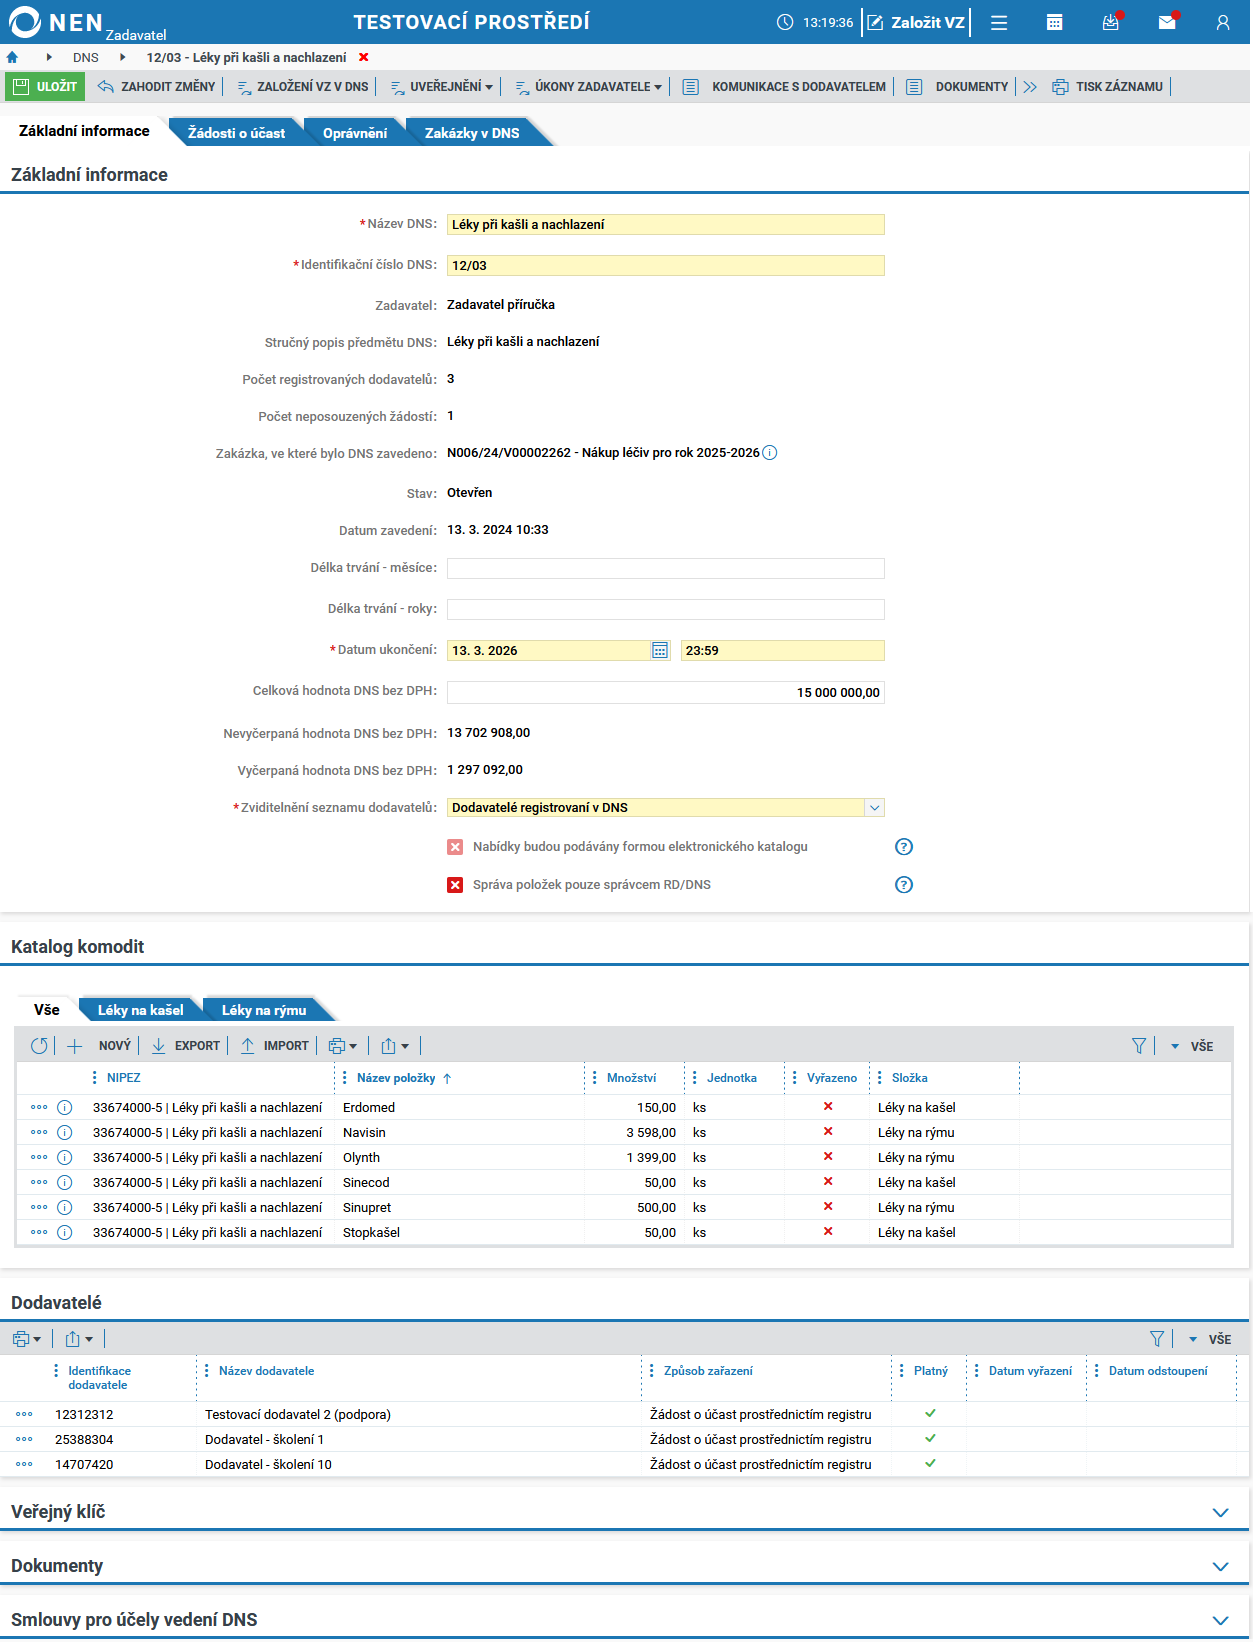The width and height of the screenshot is (1254, 1646).
Task: Open filter icon in Dodavatelé section
Action: pyautogui.click(x=1157, y=1339)
